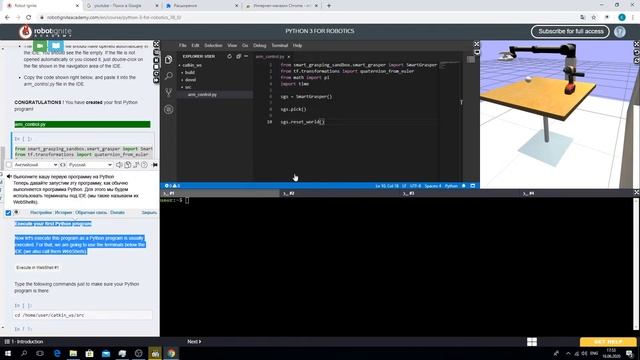
Task: Expand the IDE panel fullscreen icon
Action: pyautogui.click(x=476, y=44)
